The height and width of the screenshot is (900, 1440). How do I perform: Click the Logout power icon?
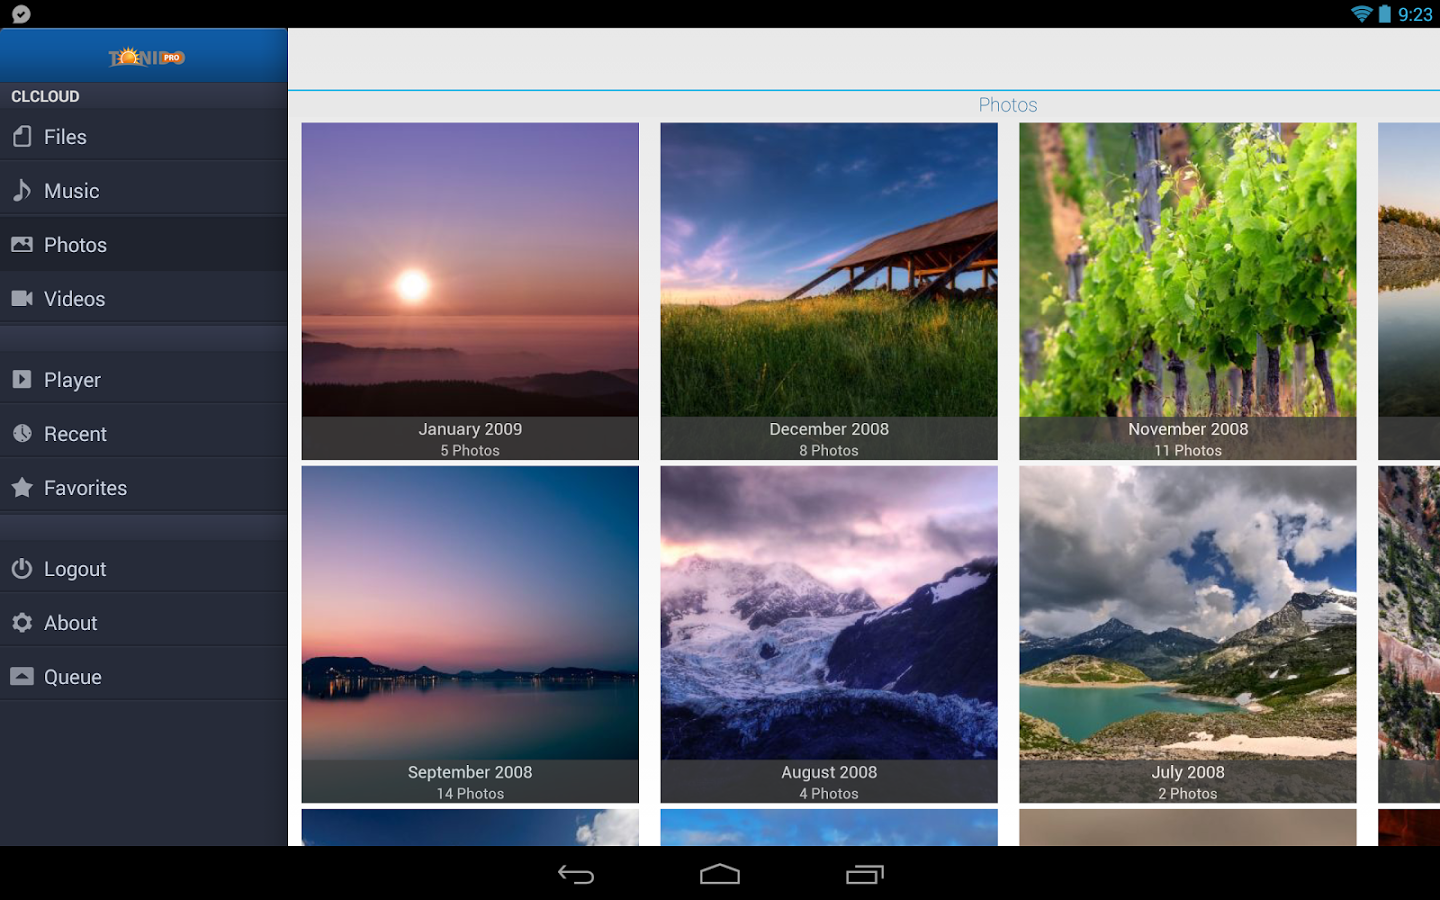pos(22,568)
